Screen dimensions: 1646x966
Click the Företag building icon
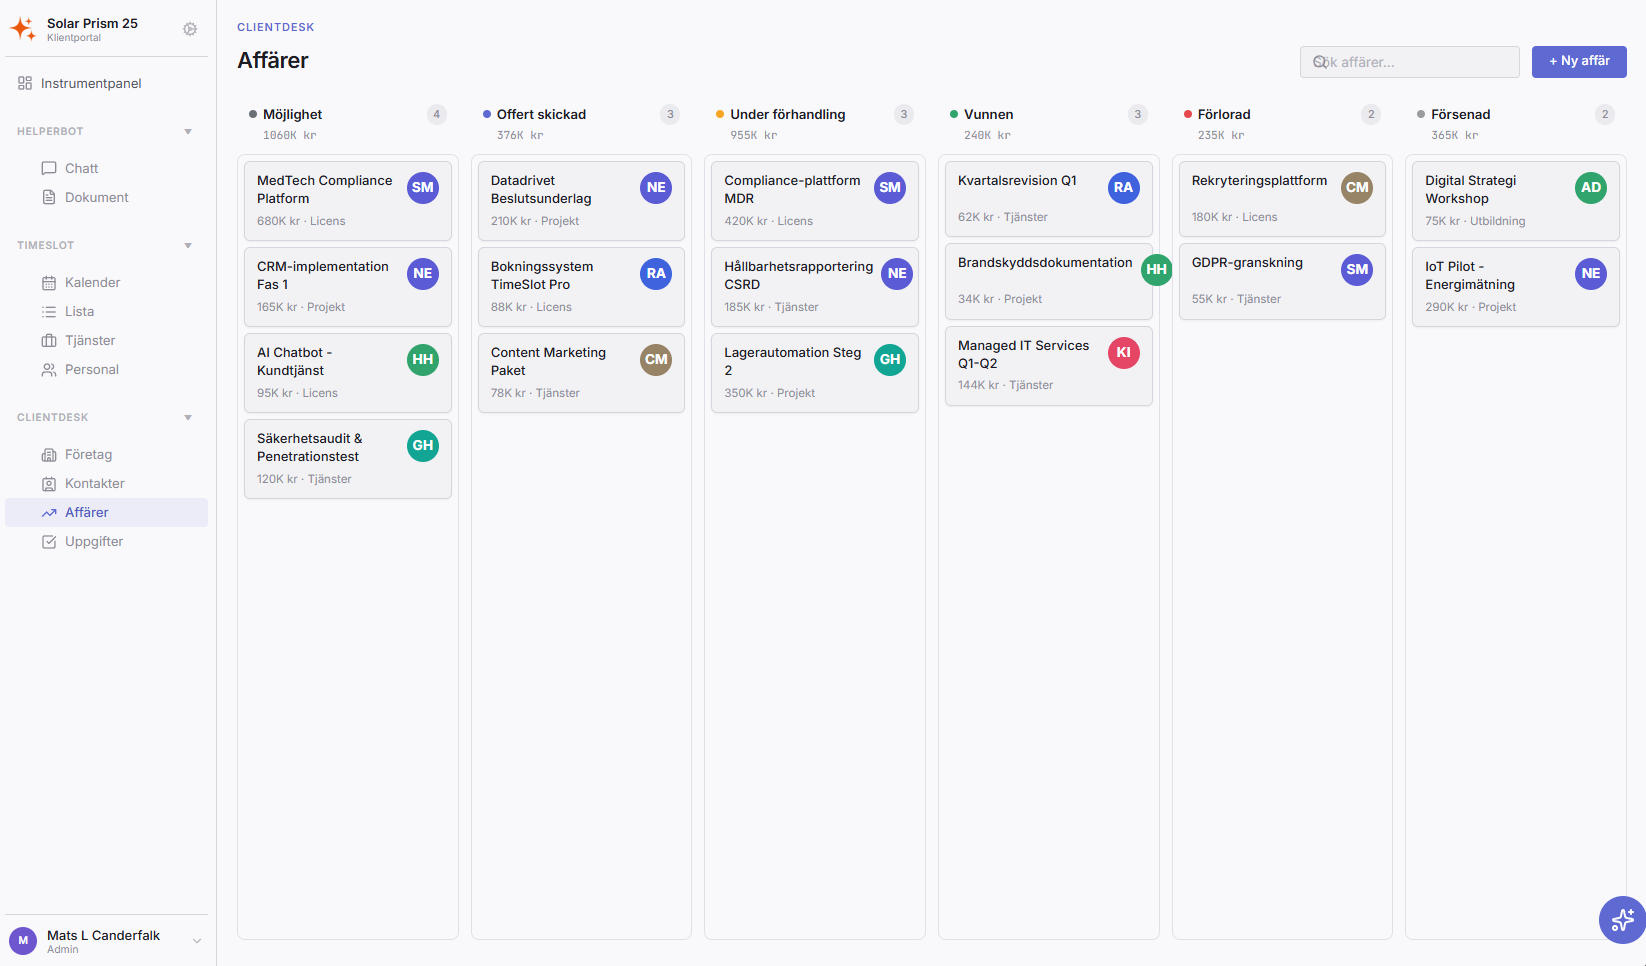click(x=50, y=454)
